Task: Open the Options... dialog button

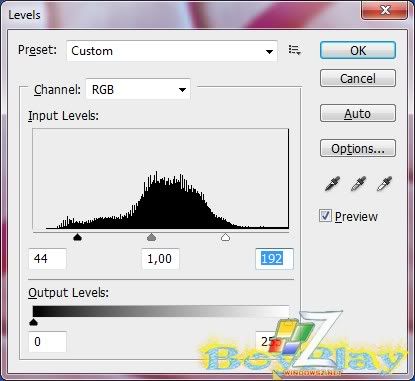Action: (358, 148)
